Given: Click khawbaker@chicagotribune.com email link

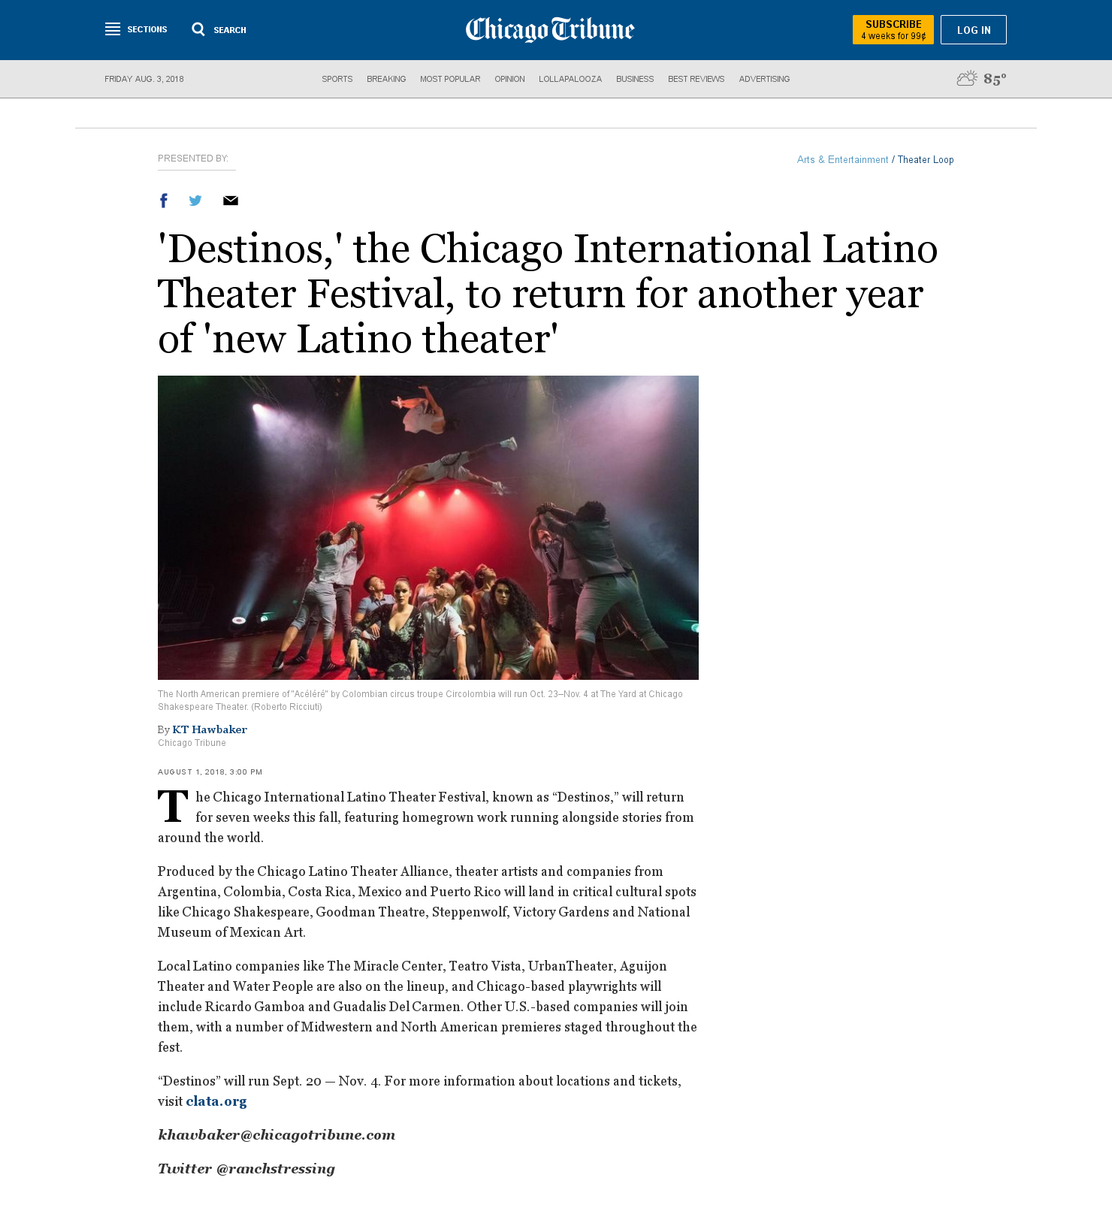Looking at the screenshot, I should tap(276, 1135).
